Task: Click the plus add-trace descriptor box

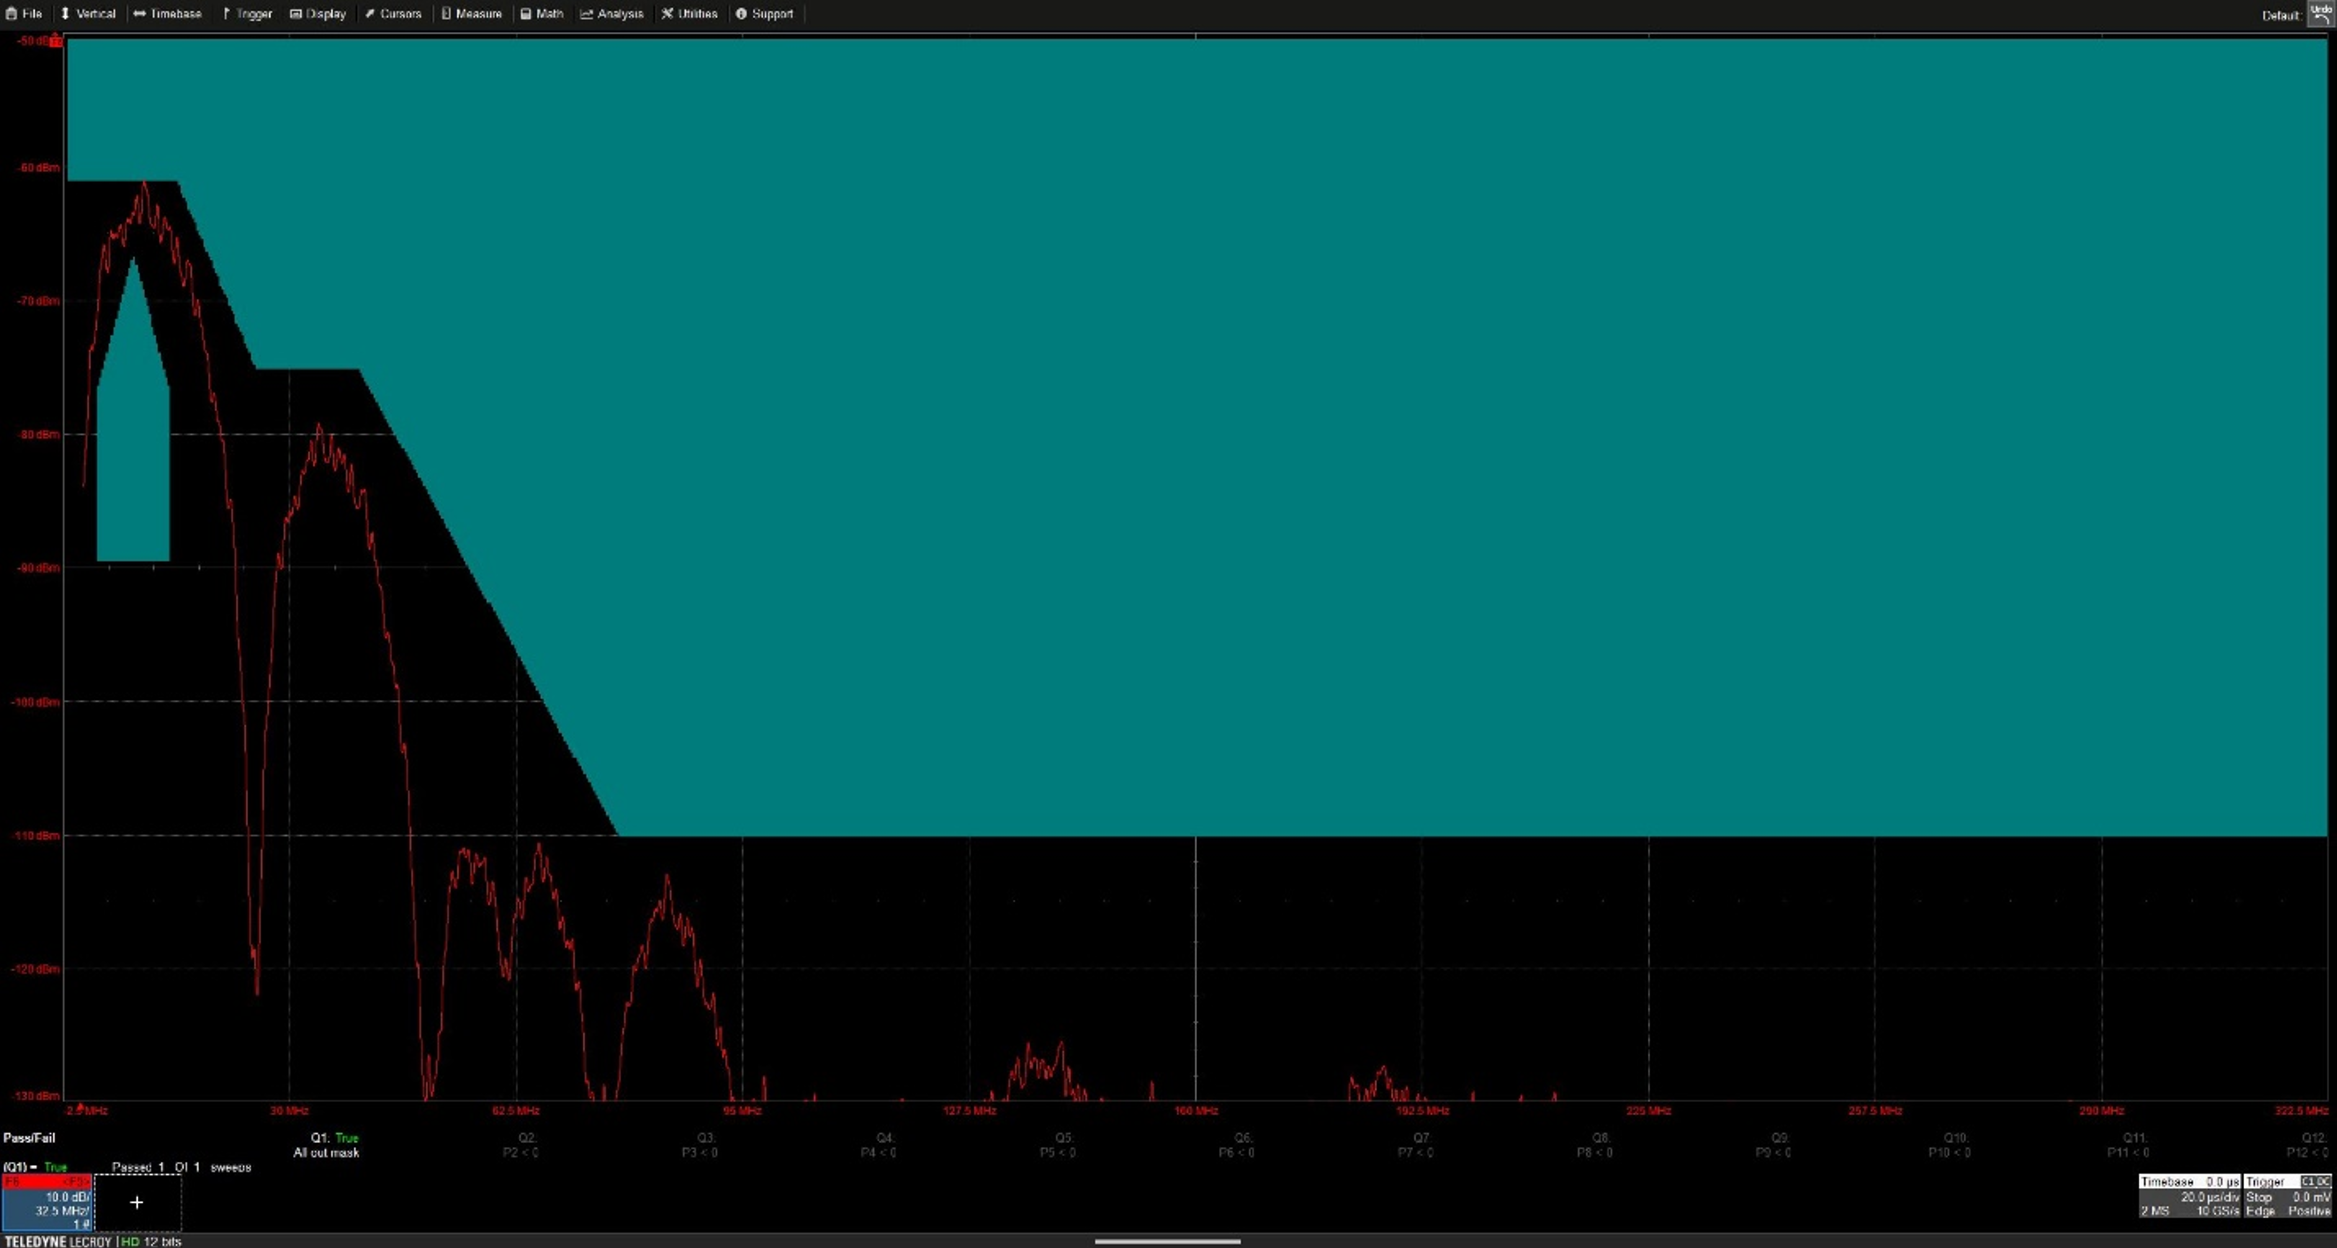Action: (137, 1202)
